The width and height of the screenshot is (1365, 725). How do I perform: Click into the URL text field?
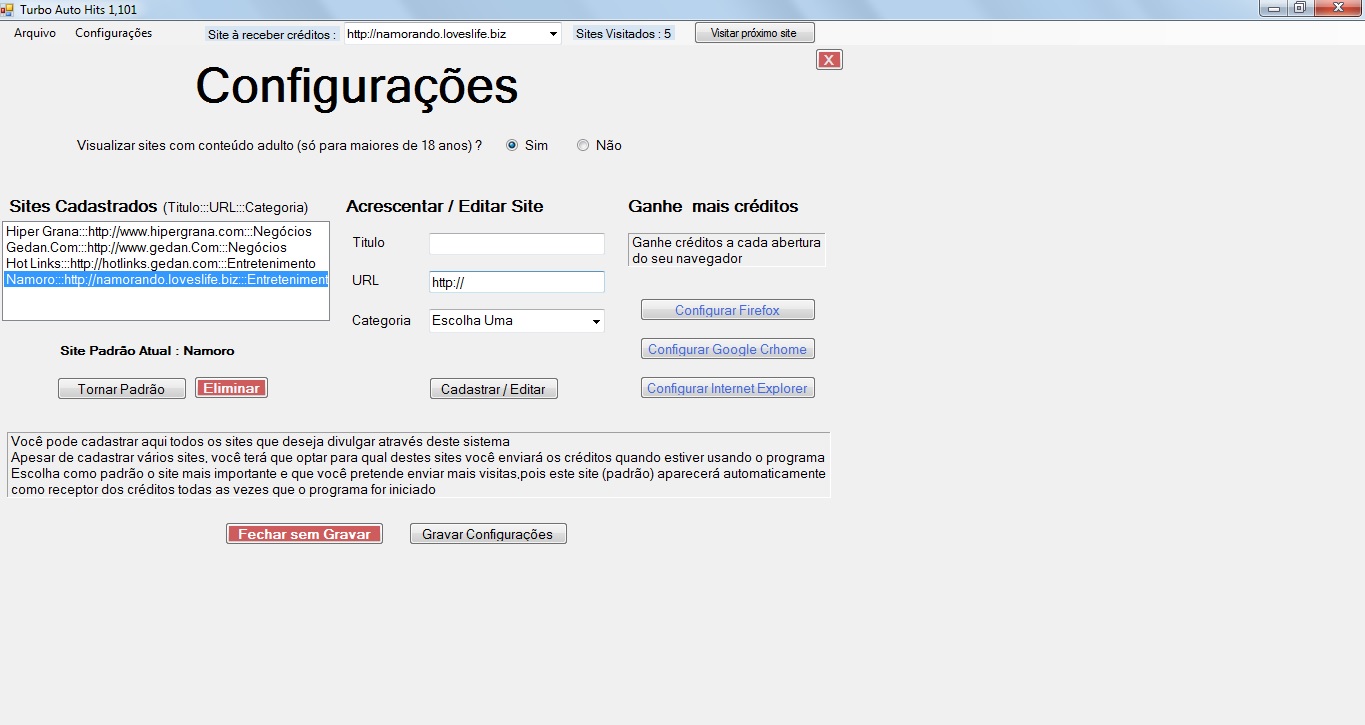click(516, 282)
